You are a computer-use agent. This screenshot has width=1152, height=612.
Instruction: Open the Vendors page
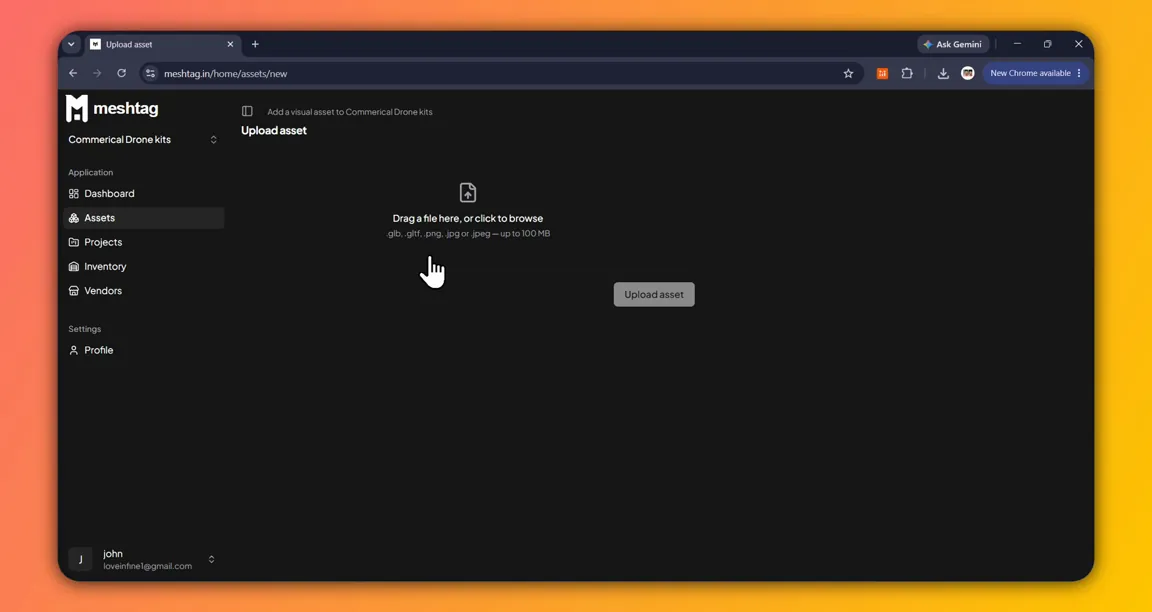[143, 290]
